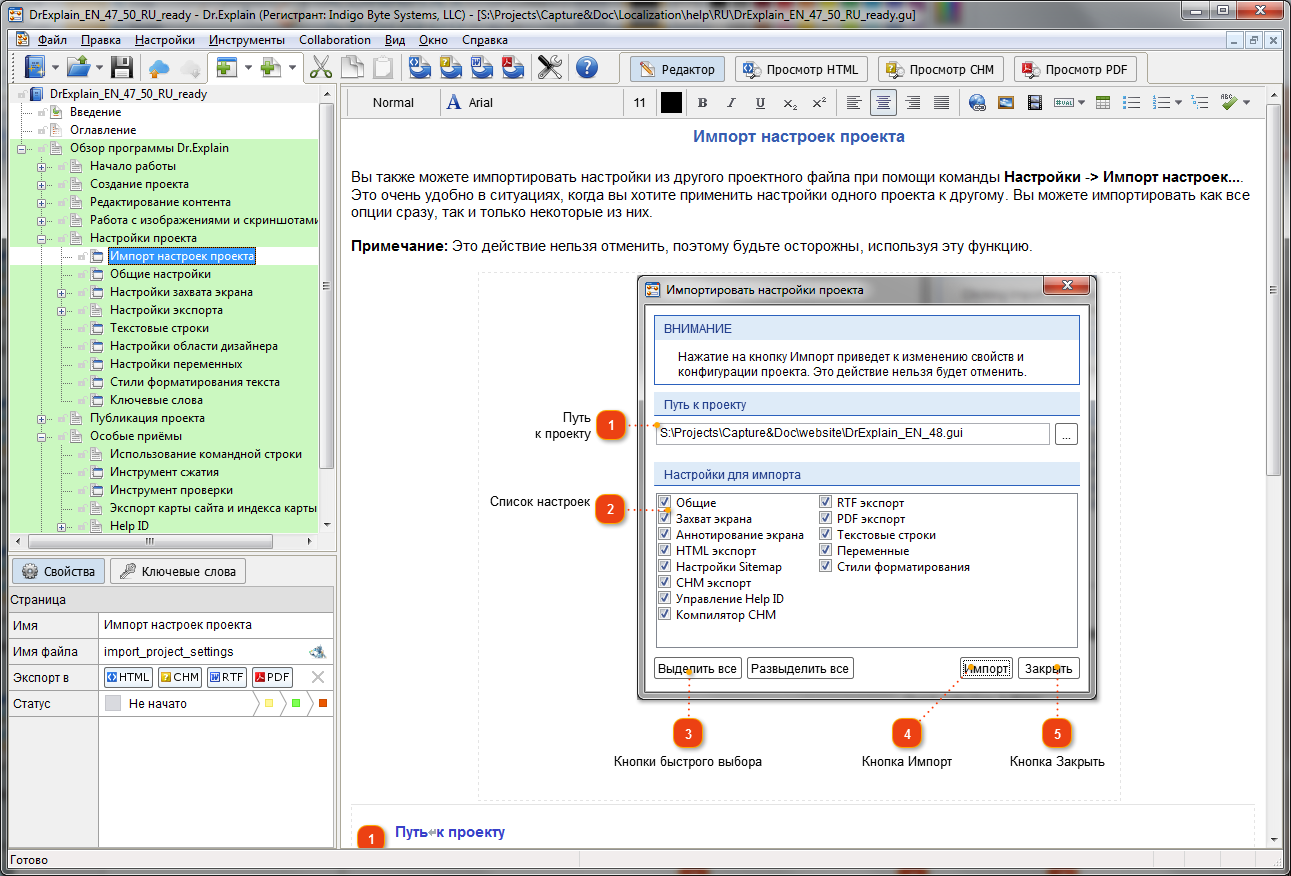This screenshot has height=876, width=1291.
Task: Click the Insert table icon
Action: (1104, 102)
